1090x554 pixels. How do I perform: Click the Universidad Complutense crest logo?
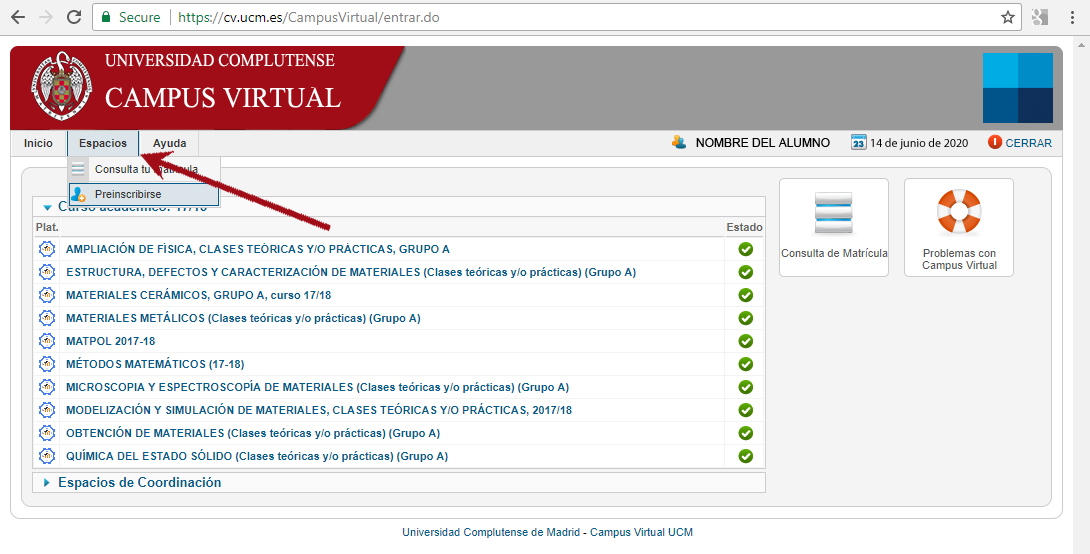point(61,86)
